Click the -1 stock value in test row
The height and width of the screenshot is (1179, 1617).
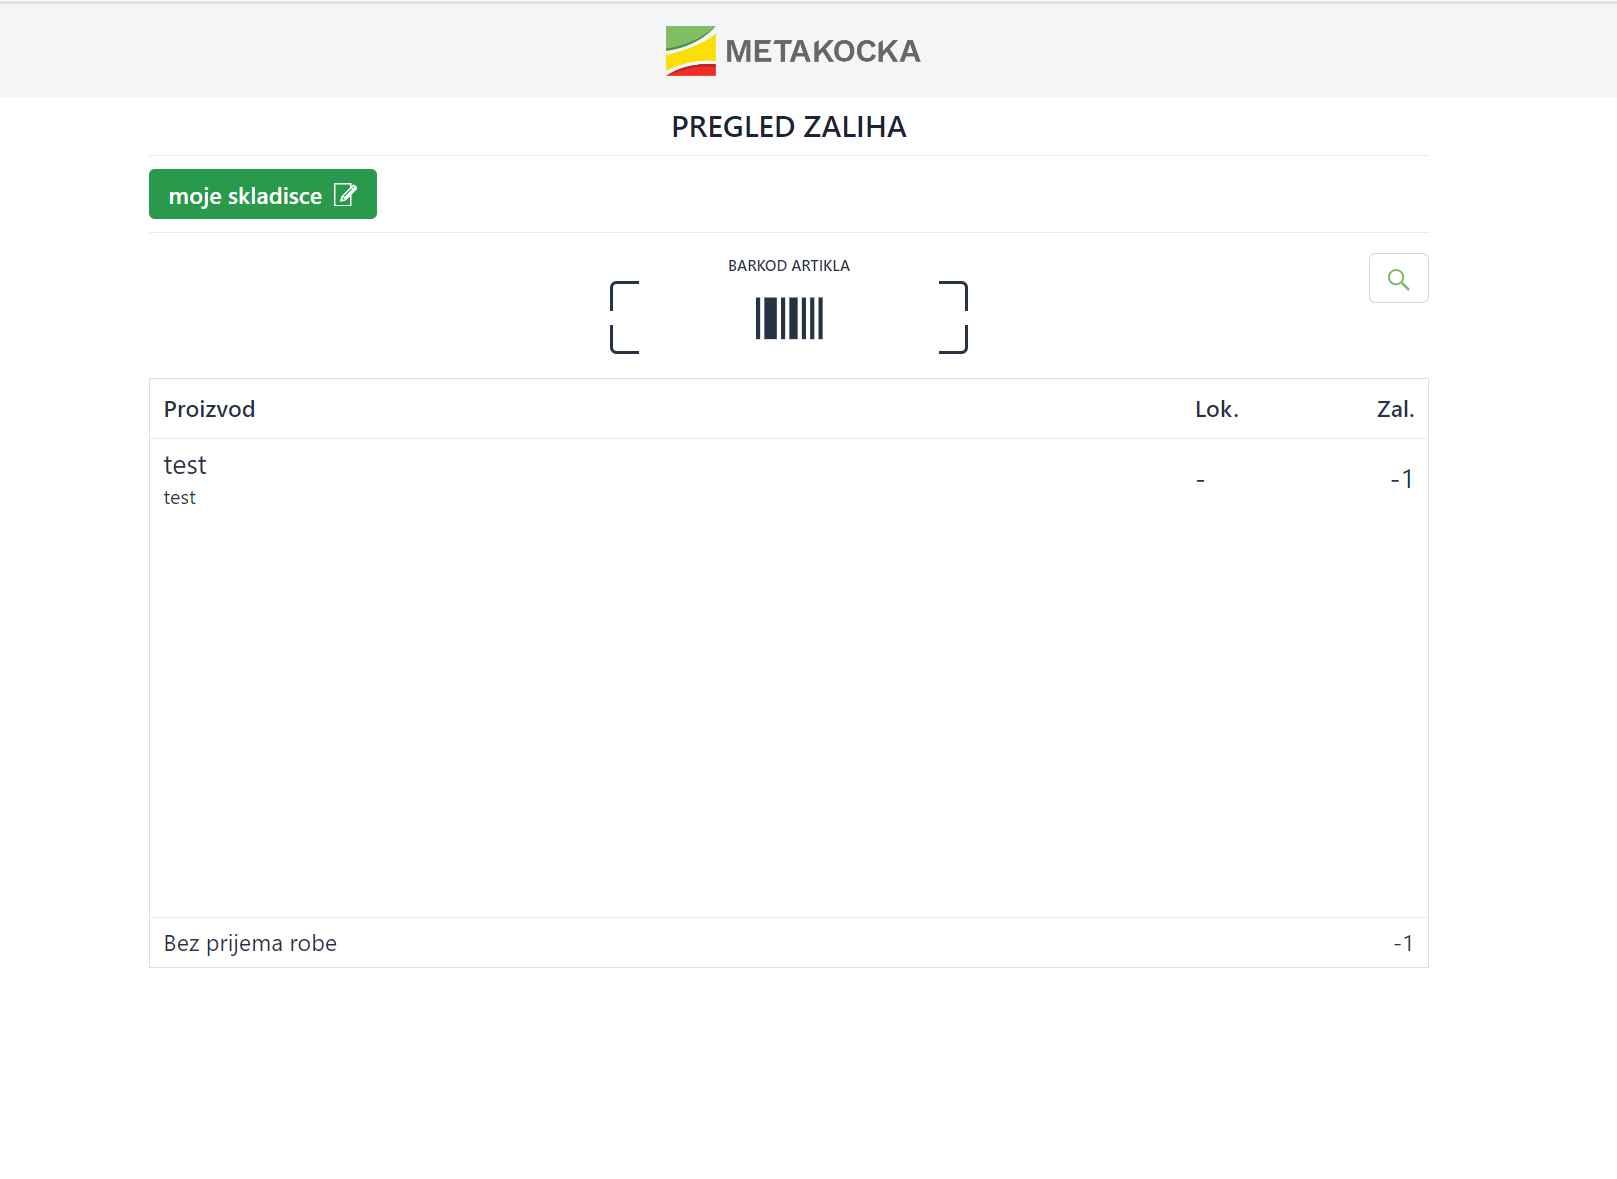click(x=1402, y=479)
